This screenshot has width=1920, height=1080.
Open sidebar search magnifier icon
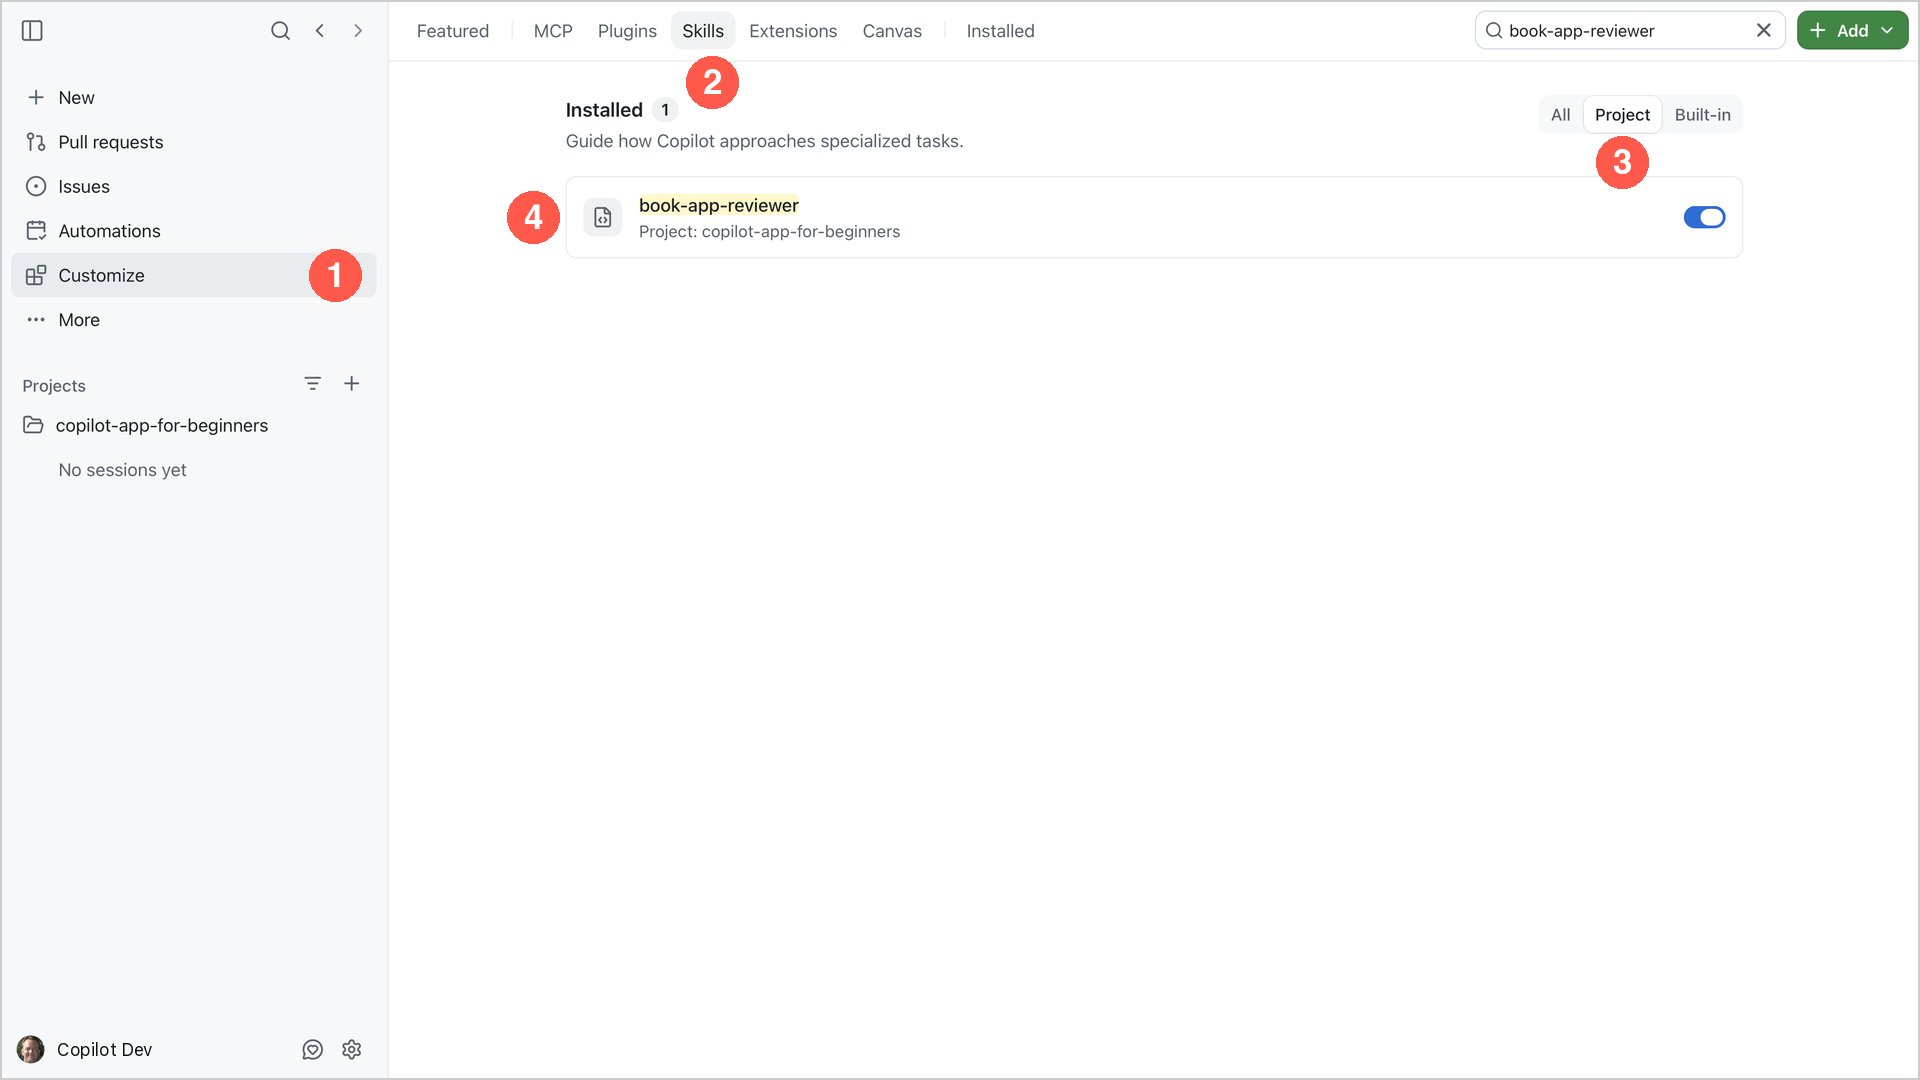(x=280, y=31)
